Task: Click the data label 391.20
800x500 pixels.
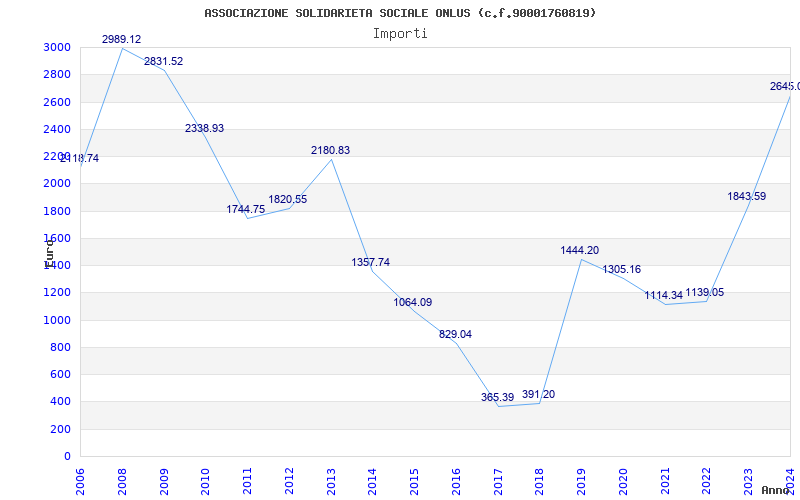Action: (539, 394)
